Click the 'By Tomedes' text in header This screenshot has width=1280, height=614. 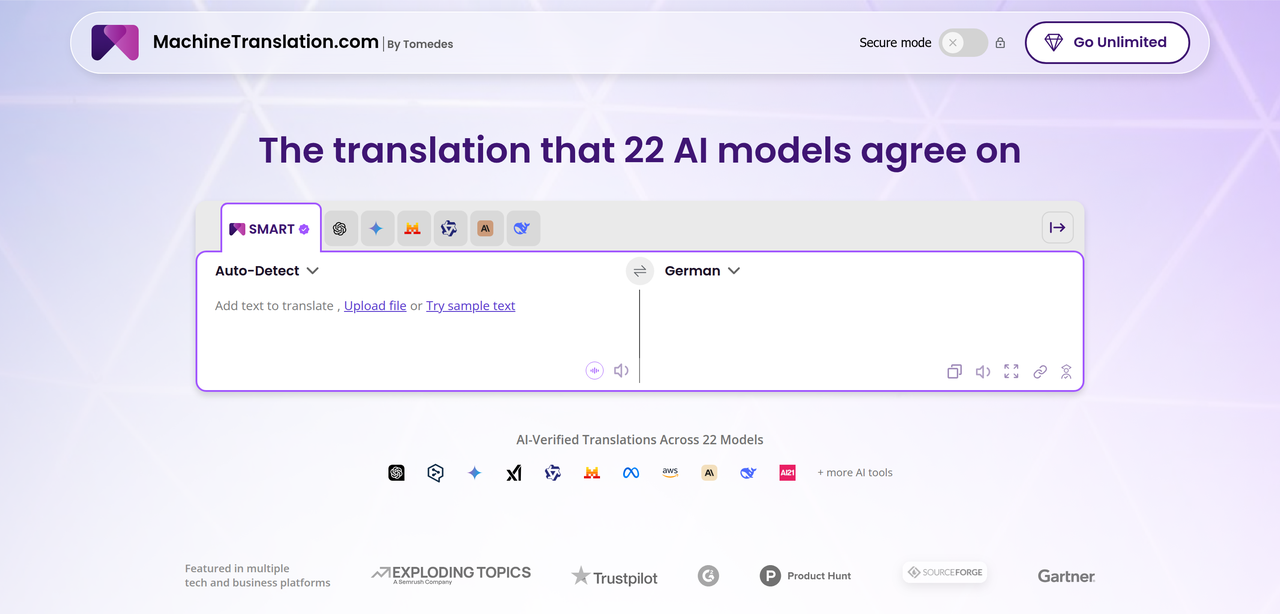click(420, 44)
